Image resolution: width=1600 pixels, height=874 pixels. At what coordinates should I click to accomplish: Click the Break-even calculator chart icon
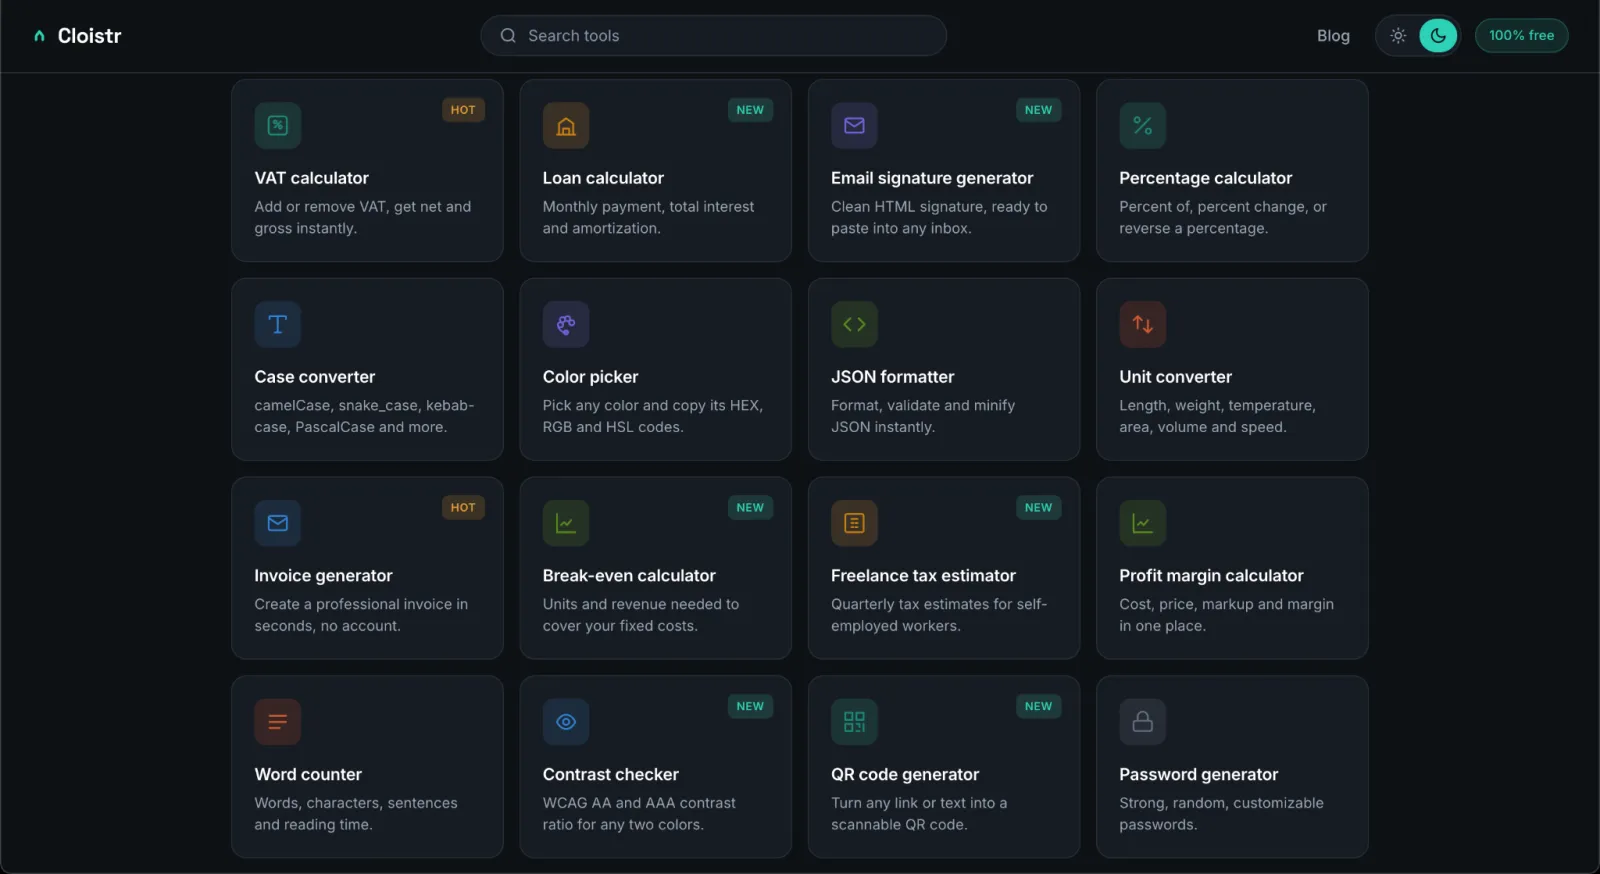click(x=566, y=523)
